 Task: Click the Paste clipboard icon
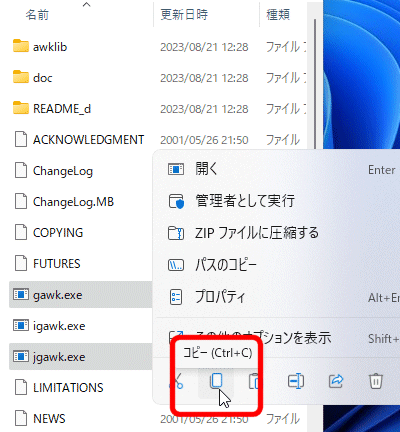tap(254, 381)
